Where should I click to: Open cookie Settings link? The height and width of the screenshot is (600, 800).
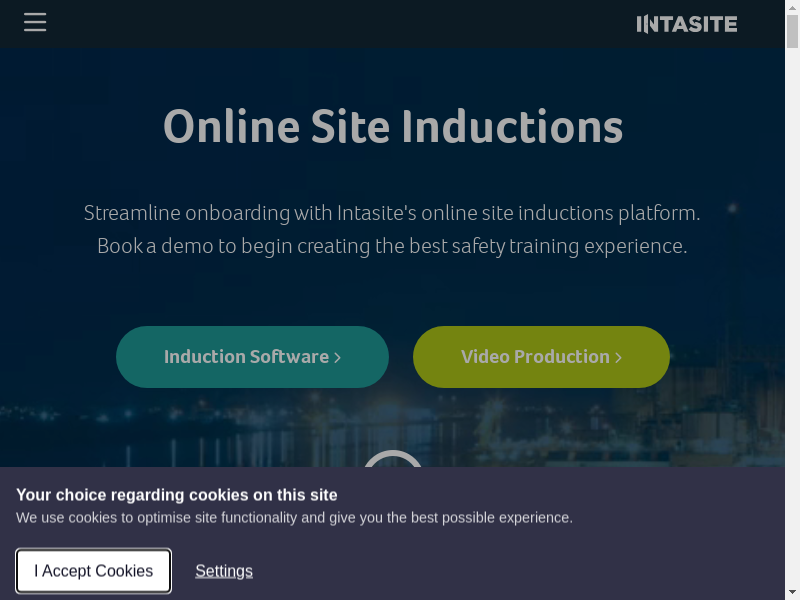[x=224, y=571]
